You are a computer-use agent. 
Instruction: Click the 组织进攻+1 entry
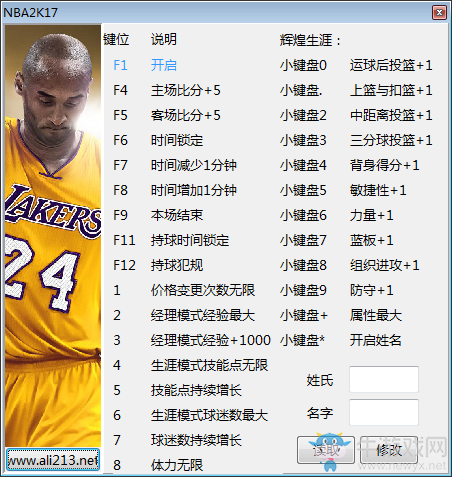tap(384, 265)
